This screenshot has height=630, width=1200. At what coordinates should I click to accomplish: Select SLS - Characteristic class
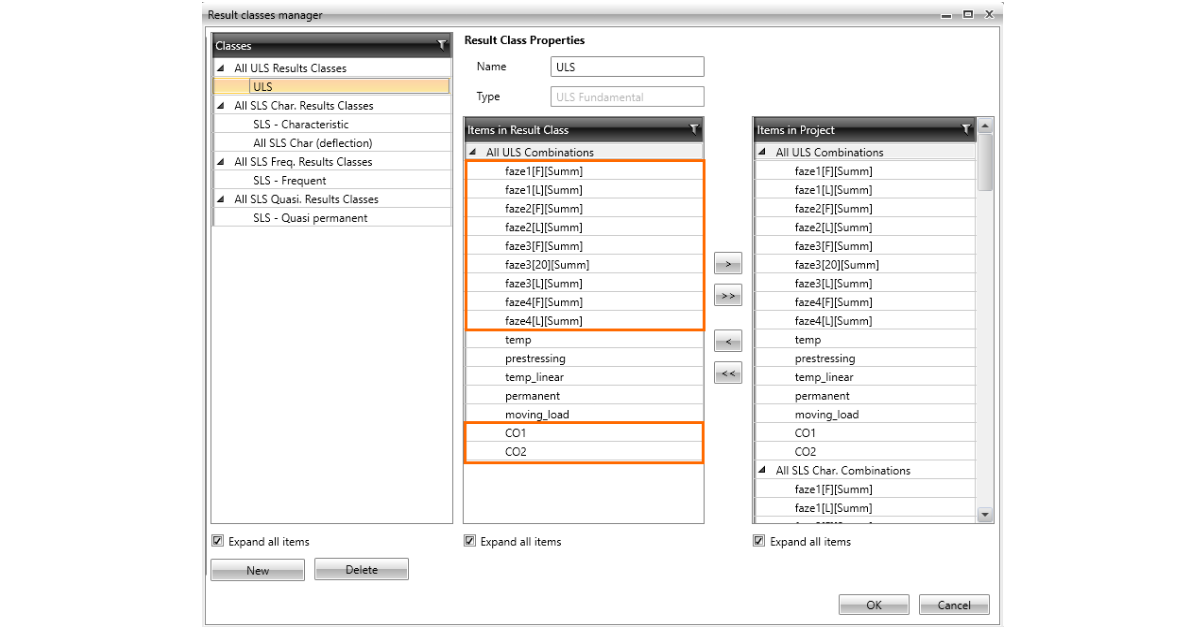pyautogui.click(x=301, y=124)
